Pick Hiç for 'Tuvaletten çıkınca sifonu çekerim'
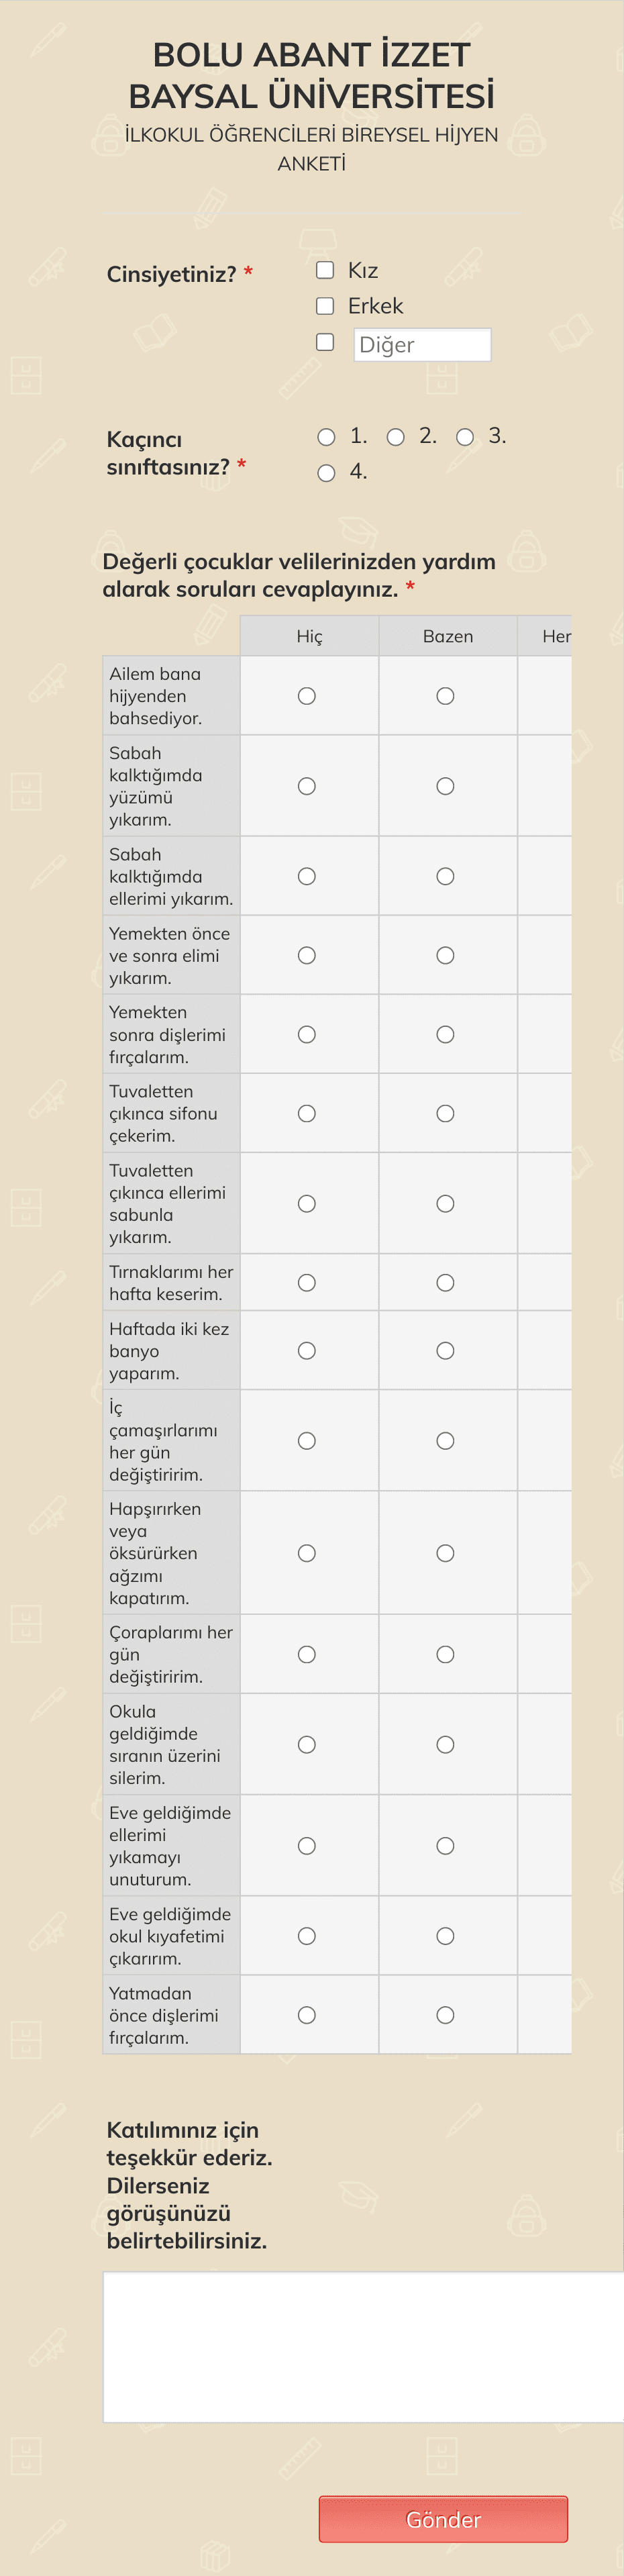Image resolution: width=624 pixels, height=2576 pixels. pyautogui.click(x=307, y=1113)
